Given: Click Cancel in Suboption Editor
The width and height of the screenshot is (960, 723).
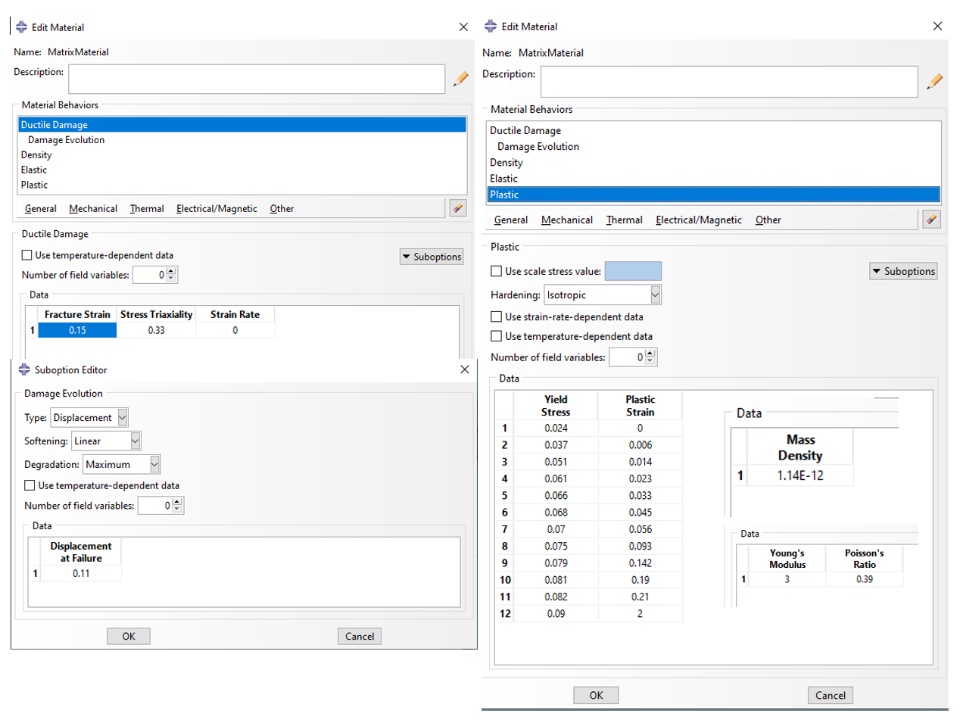Looking at the screenshot, I should coord(359,636).
